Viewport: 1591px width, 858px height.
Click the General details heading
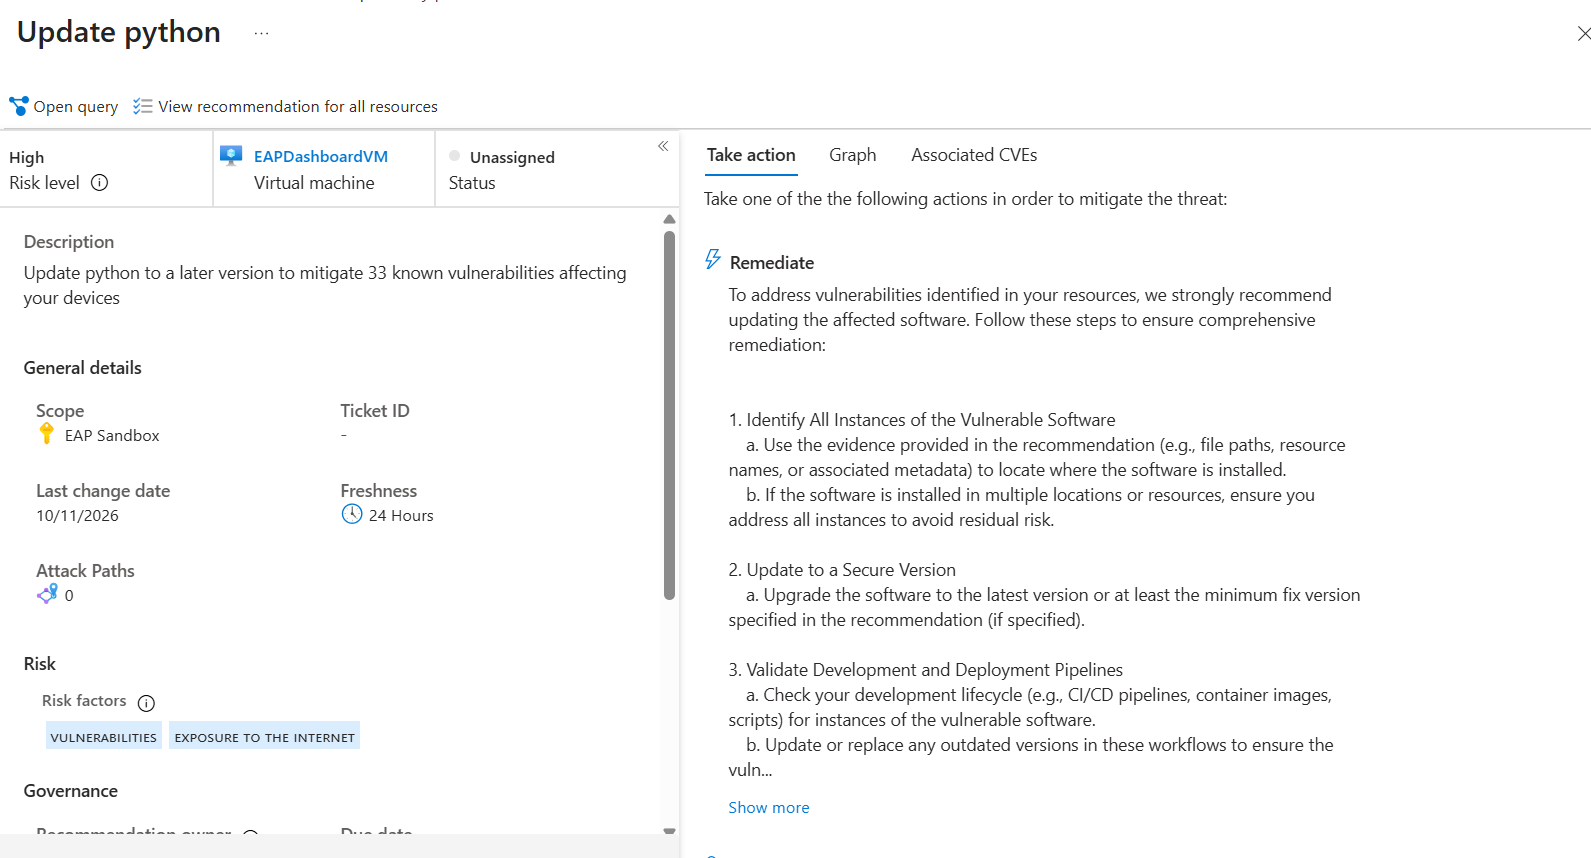[x=83, y=368]
